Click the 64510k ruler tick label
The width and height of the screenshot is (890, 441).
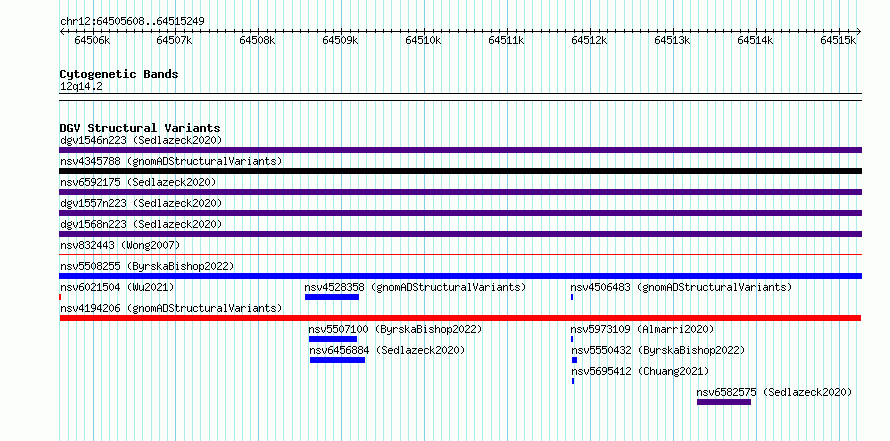(x=423, y=40)
